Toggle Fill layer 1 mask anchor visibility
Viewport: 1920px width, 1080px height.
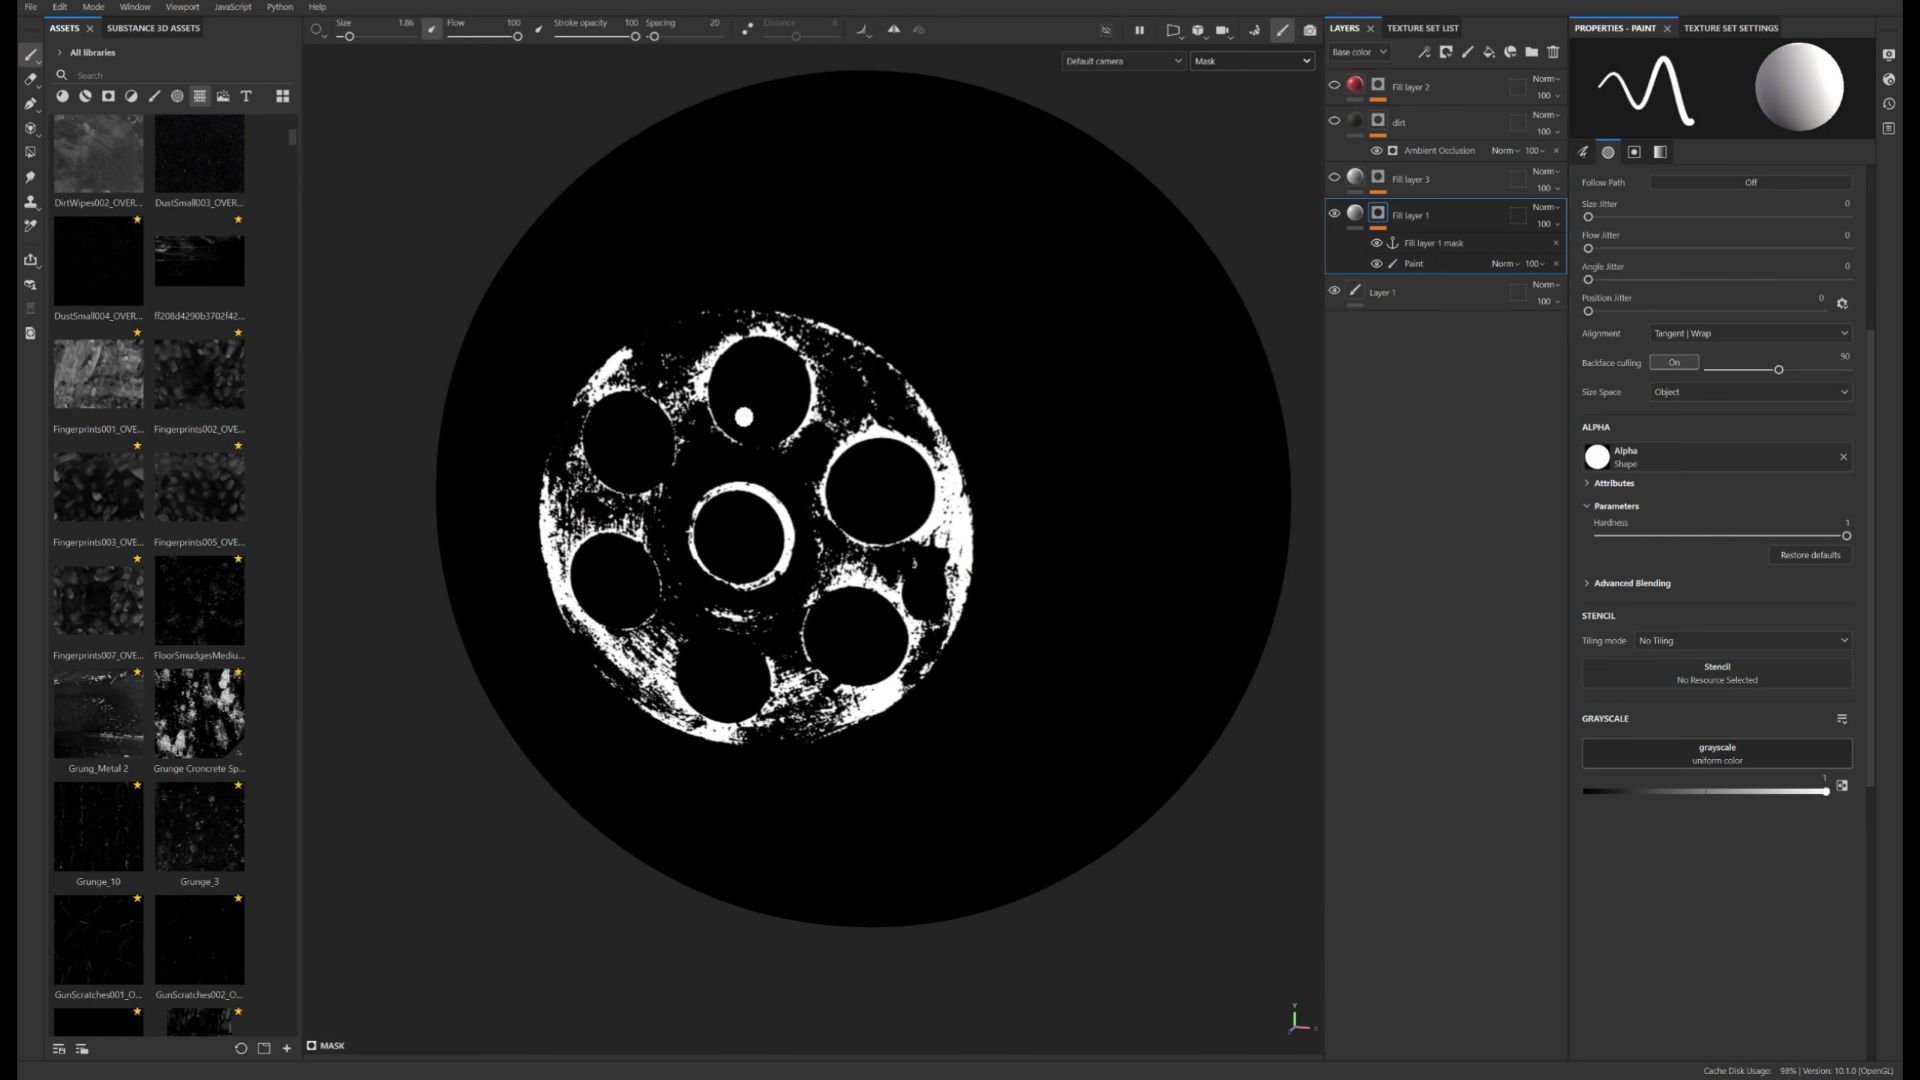[x=1376, y=243]
